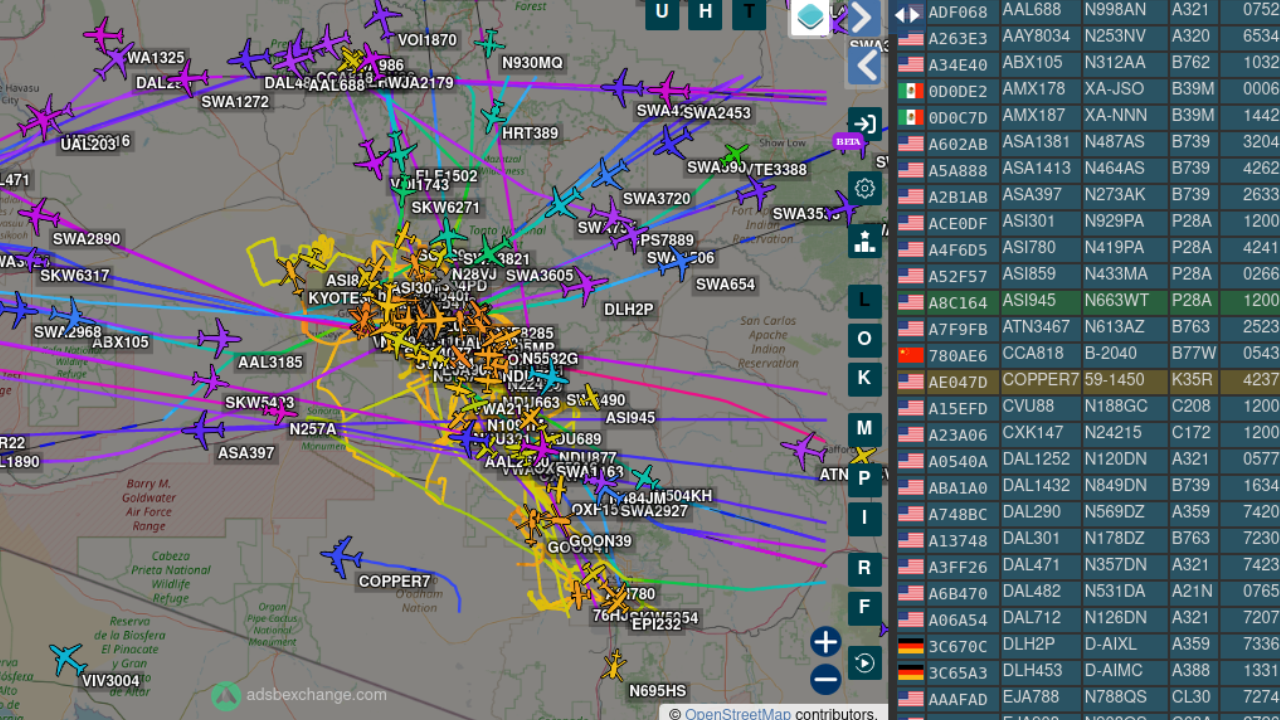This screenshot has height=720, width=1280.
Task: Click hex code A23A06 in the table
Action: (958, 435)
